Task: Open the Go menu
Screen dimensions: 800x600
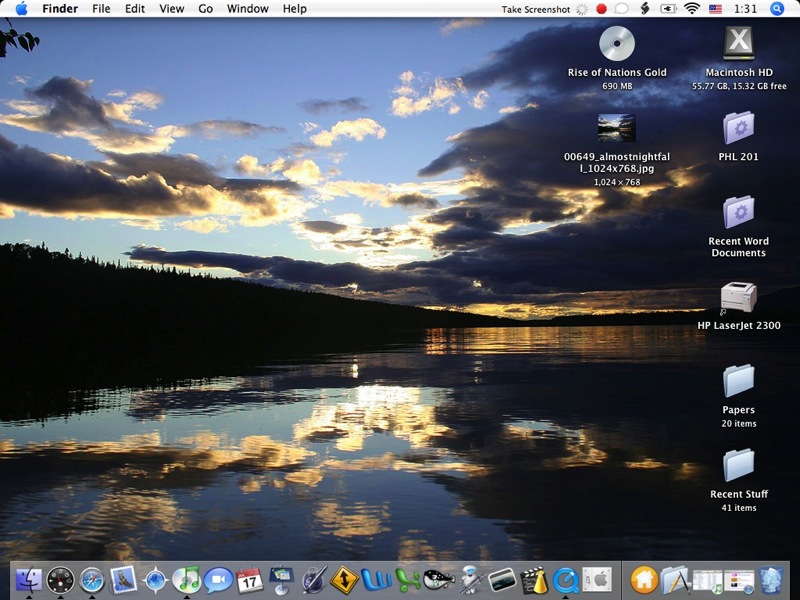Action: [205, 9]
